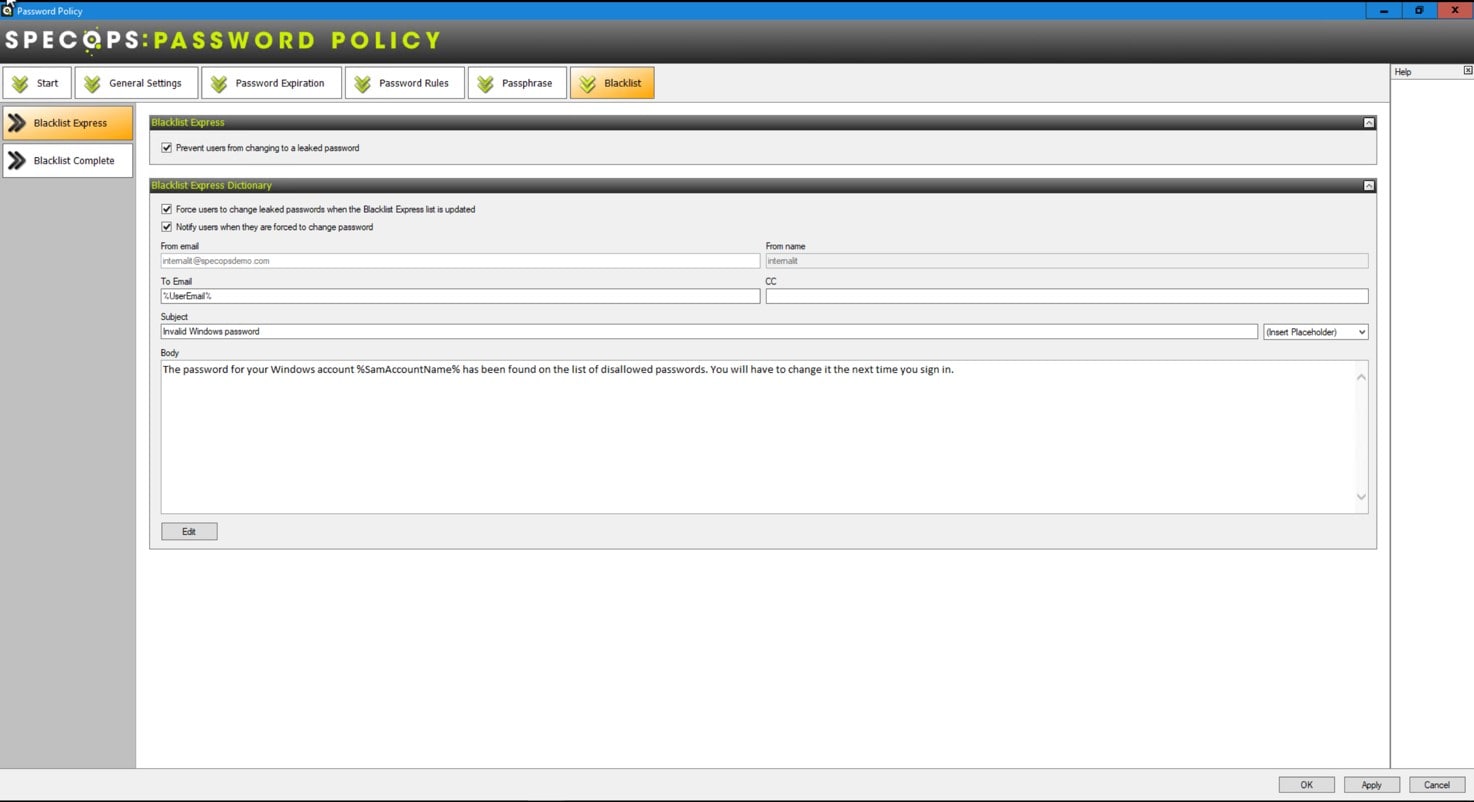Click the General Settings checkmark icon
1474x802 pixels.
point(92,84)
